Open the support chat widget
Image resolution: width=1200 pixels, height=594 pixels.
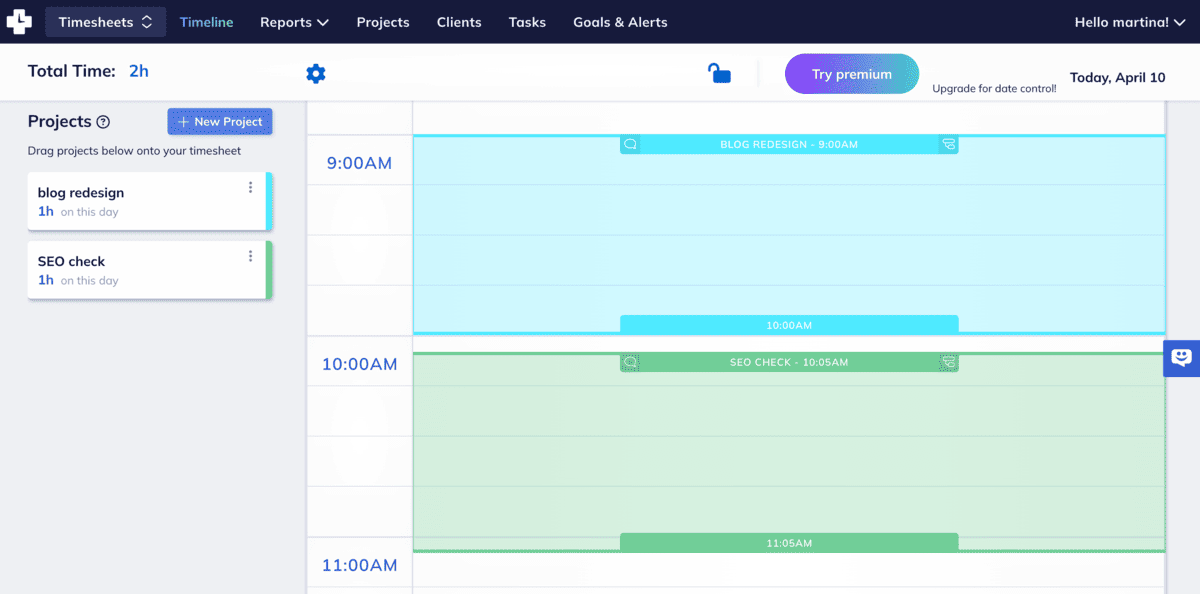point(1181,357)
